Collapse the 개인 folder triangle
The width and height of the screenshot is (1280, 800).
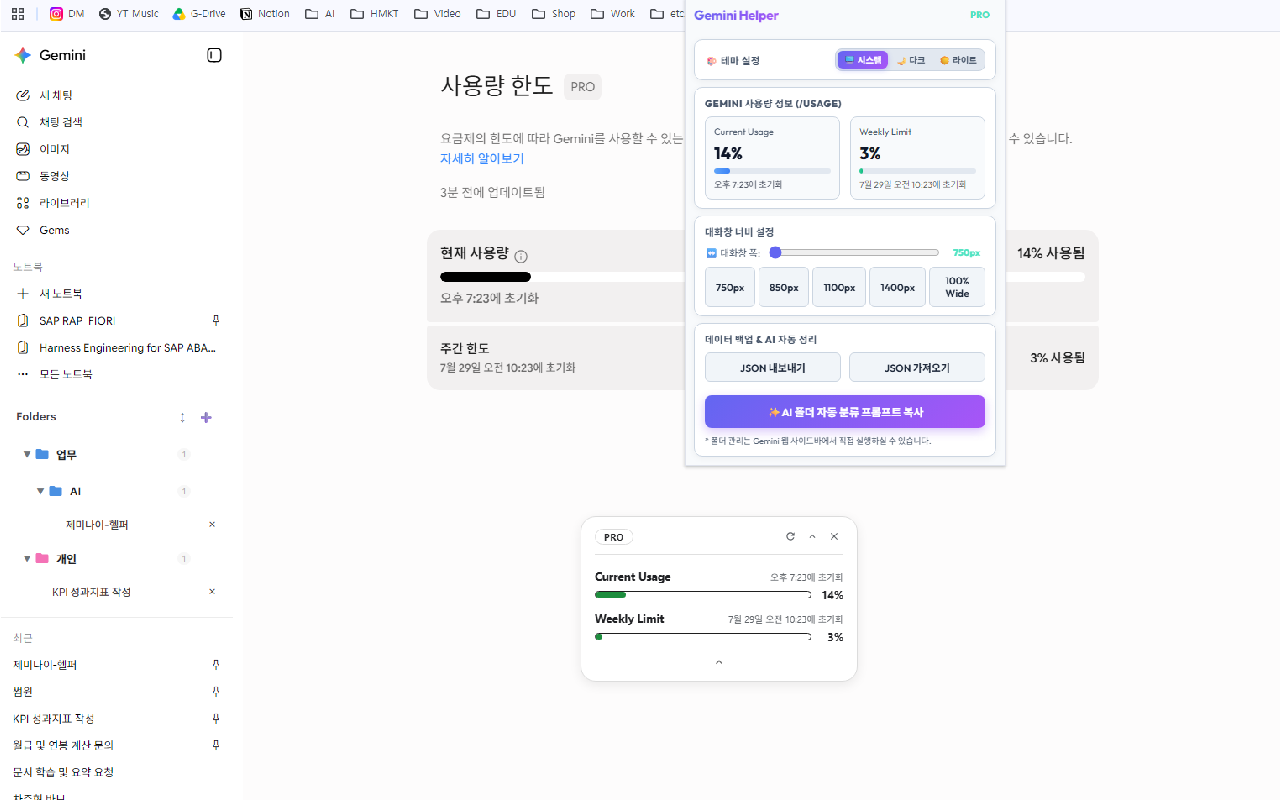pyautogui.click(x=27, y=559)
